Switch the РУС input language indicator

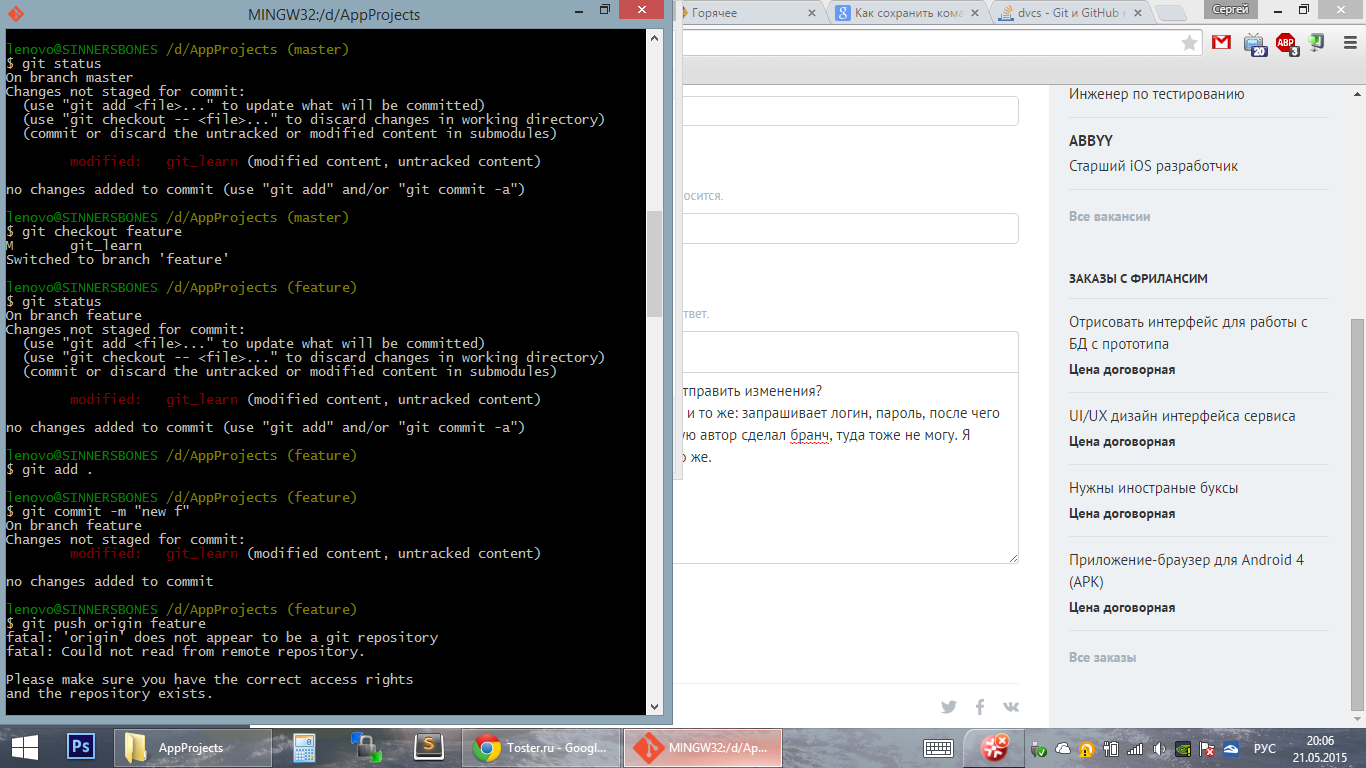pos(1265,748)
